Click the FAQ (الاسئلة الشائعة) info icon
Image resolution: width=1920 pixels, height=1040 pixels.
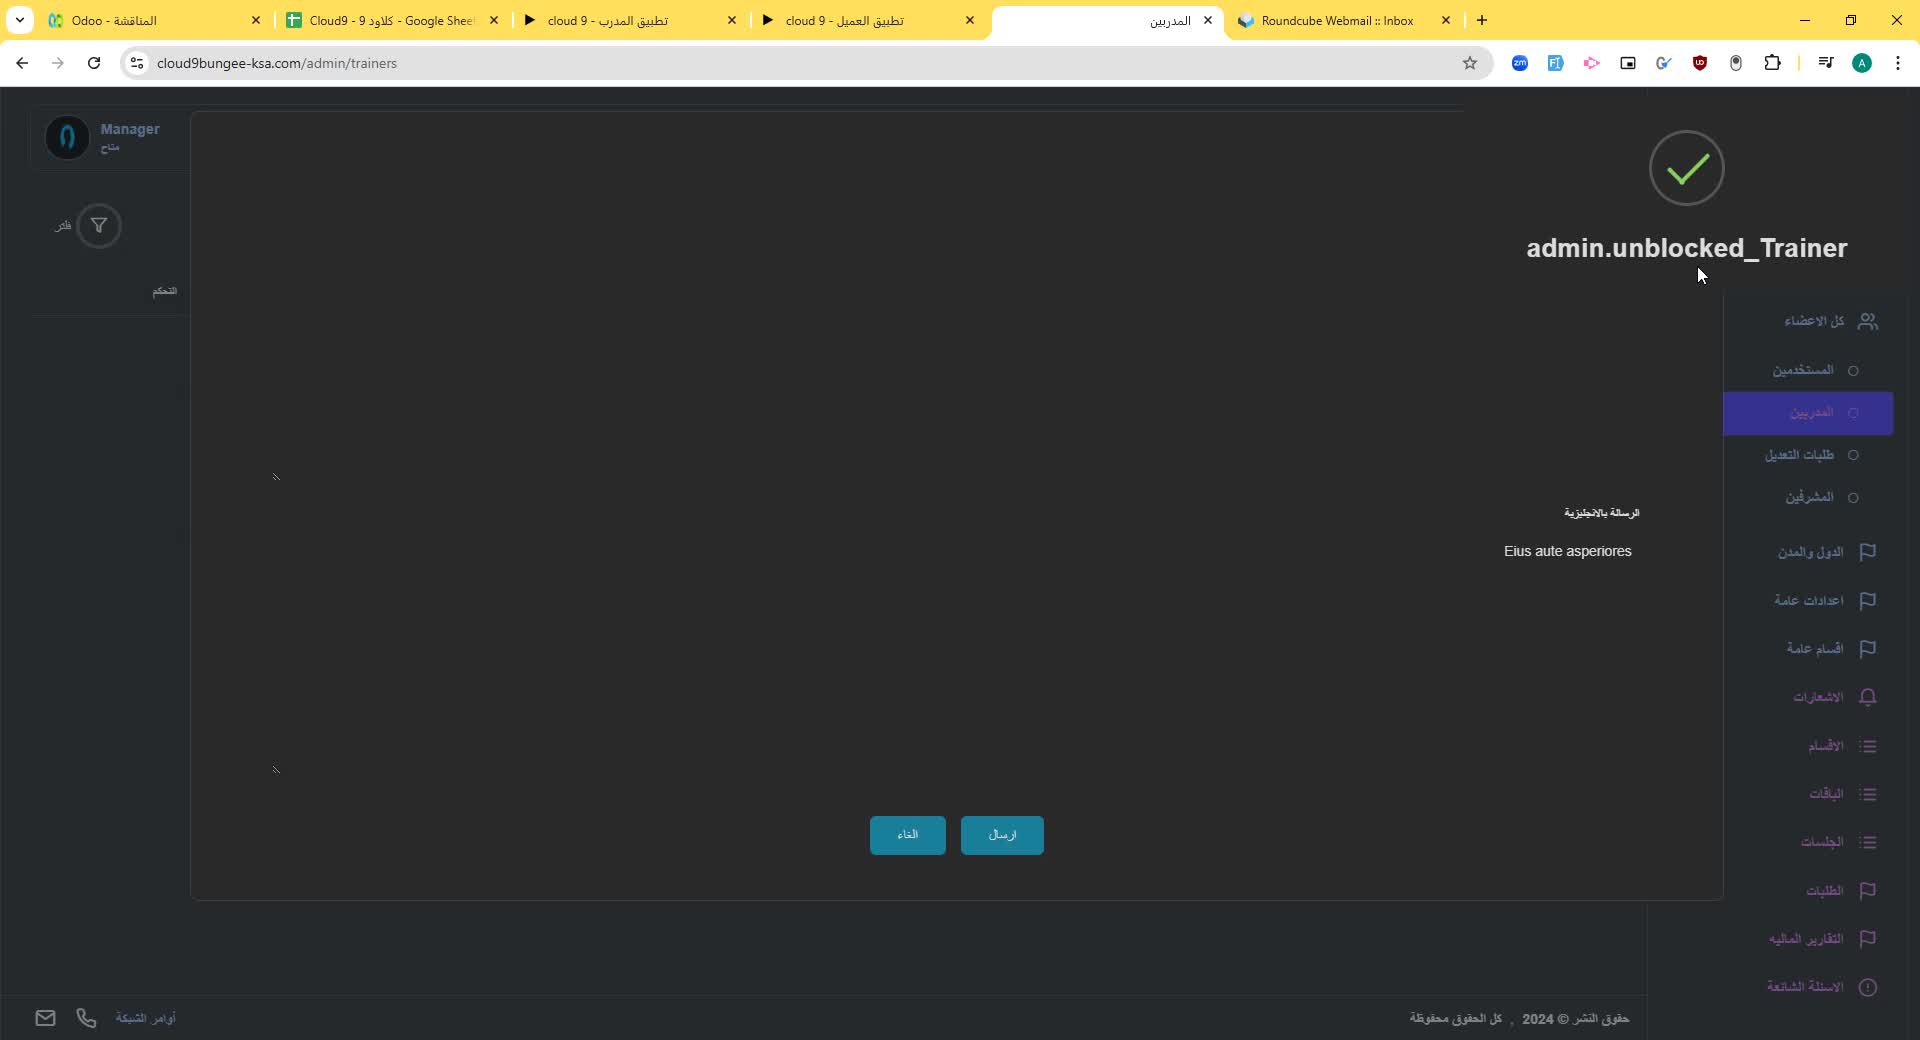point(1867,987)
